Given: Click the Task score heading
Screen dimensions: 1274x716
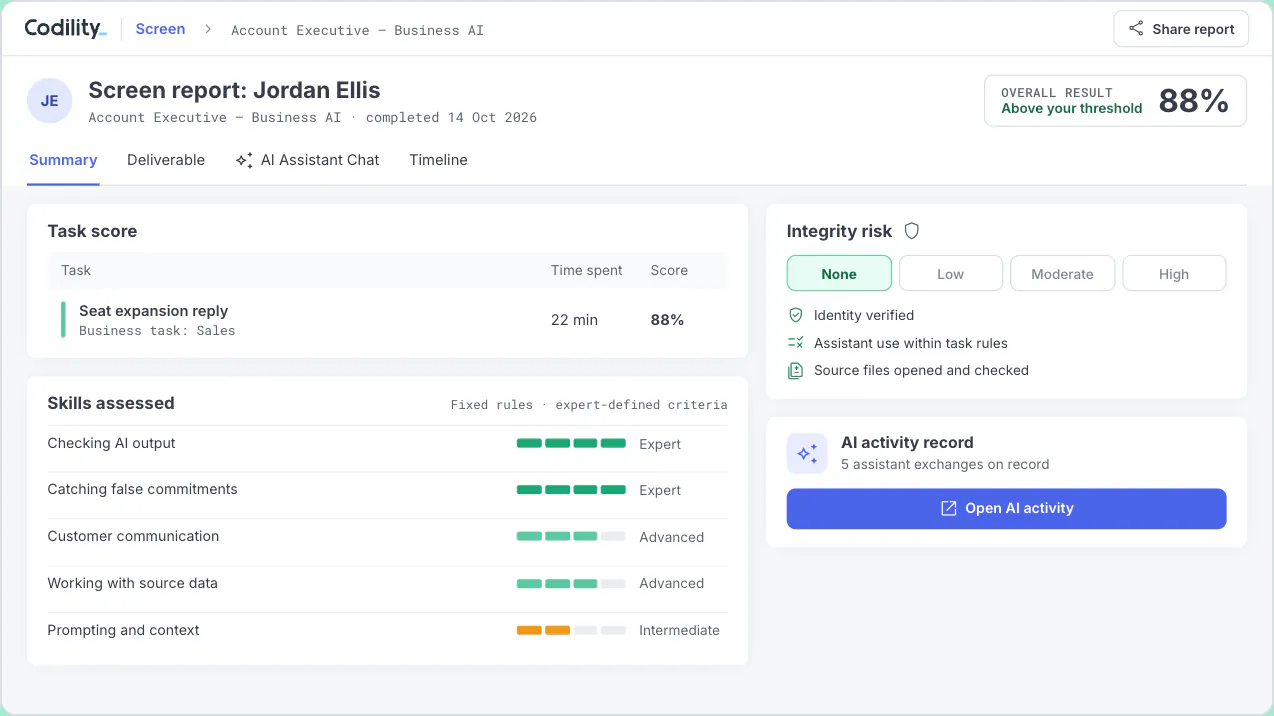Looking at the screenshot, I should [x=92, y=231].
